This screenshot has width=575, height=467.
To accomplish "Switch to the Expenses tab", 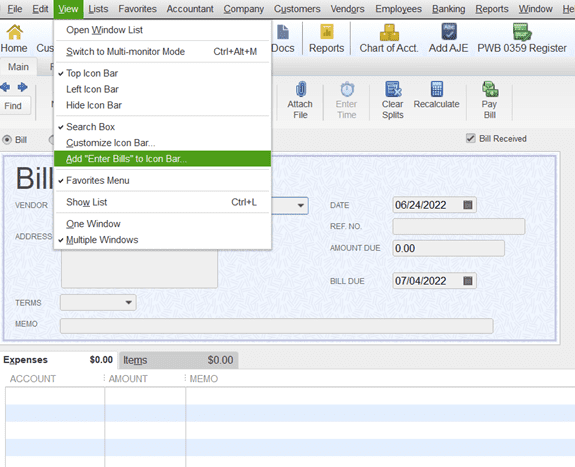I will 58,360.
